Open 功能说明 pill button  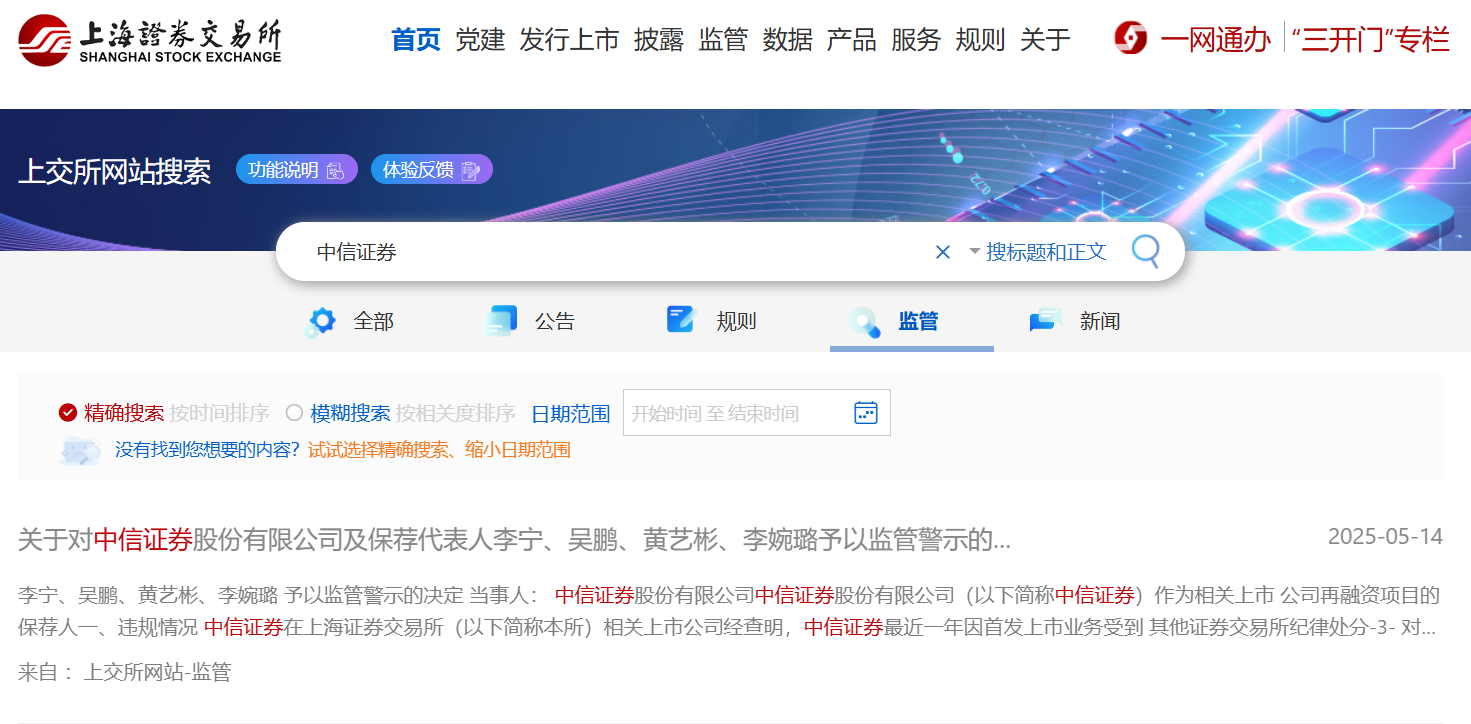pos(297,170)
